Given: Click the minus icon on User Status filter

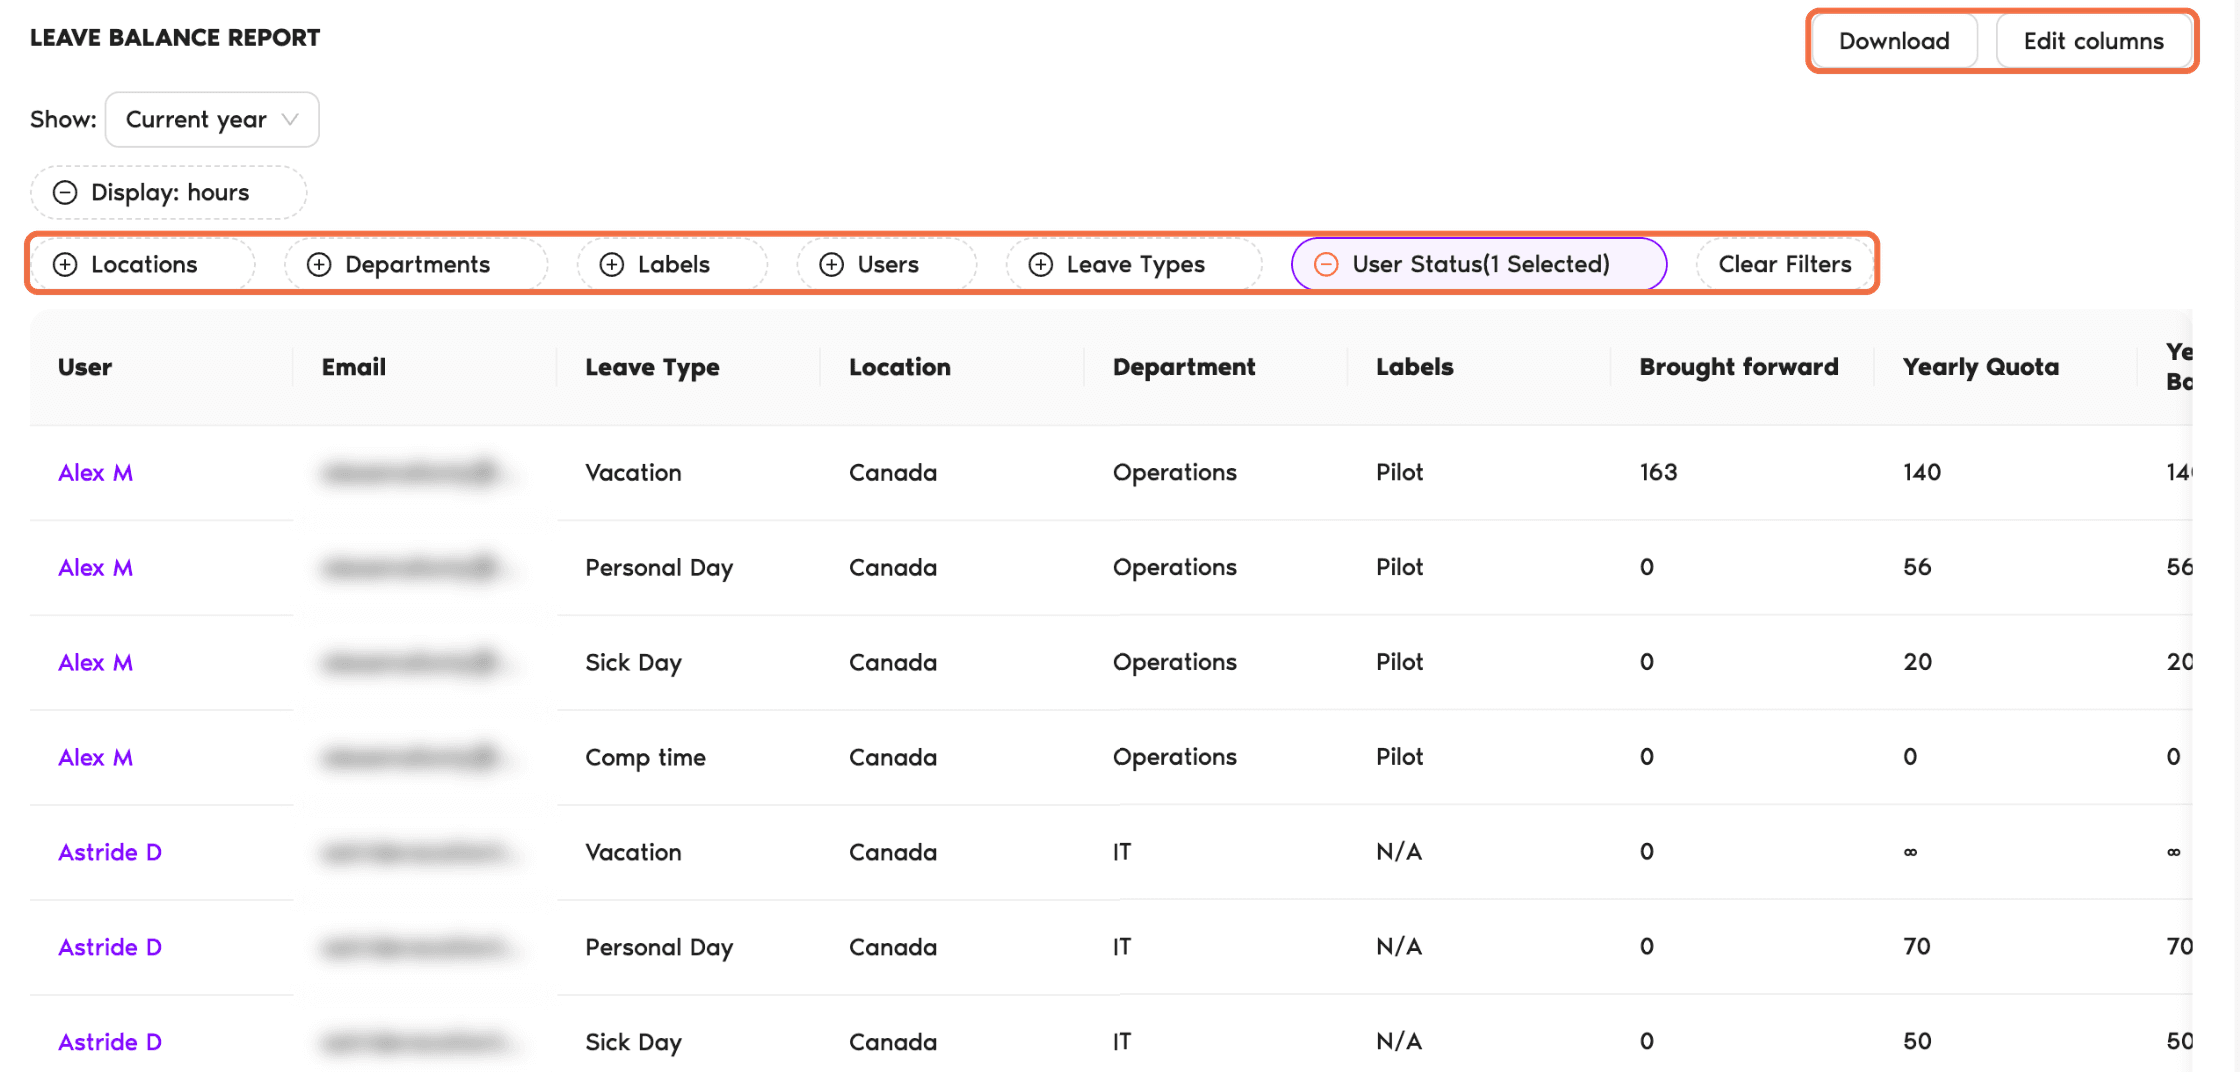Looking at the screenshot, I should pyautogui.click(x=1326, y=264).
